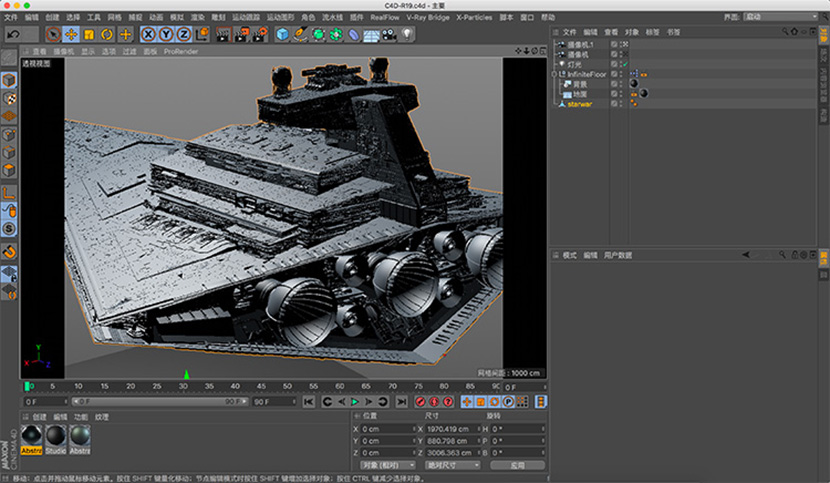Toggle Position keyframe recording
The image size is (830, 483).
click(466, 402)
